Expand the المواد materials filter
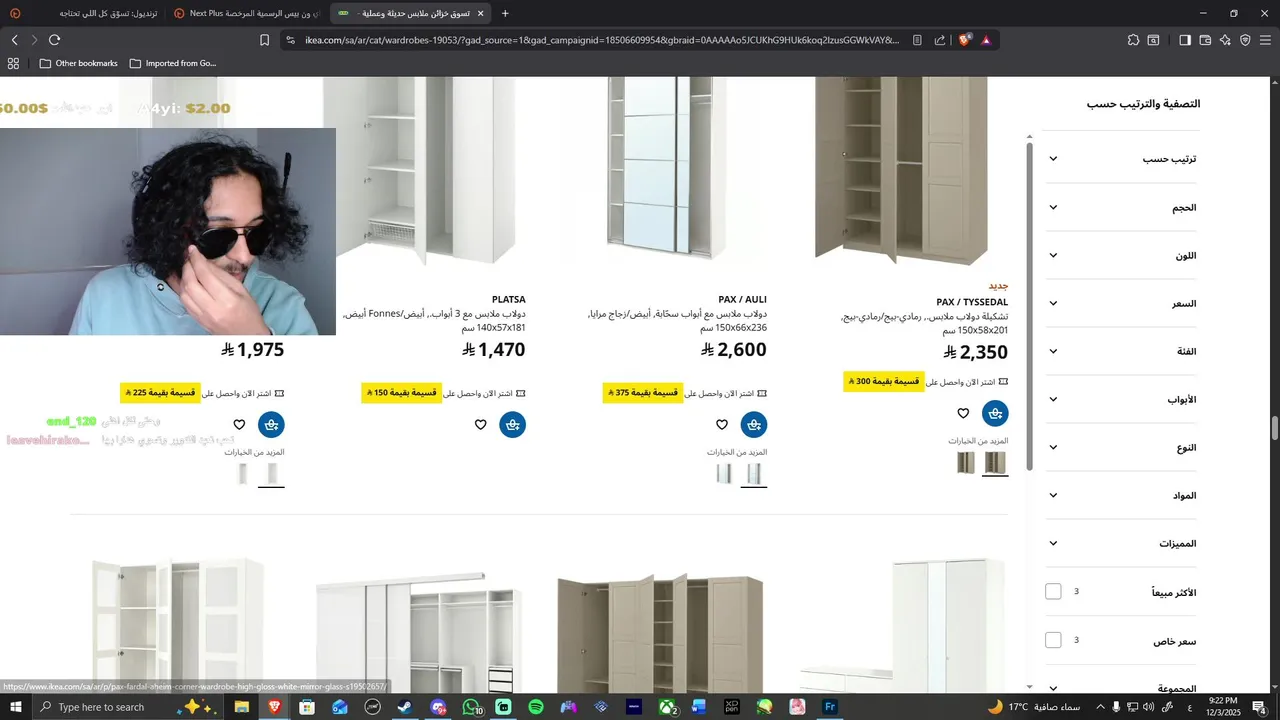1280x720 pixels. pyautogui.click(x=1122, y=495)
